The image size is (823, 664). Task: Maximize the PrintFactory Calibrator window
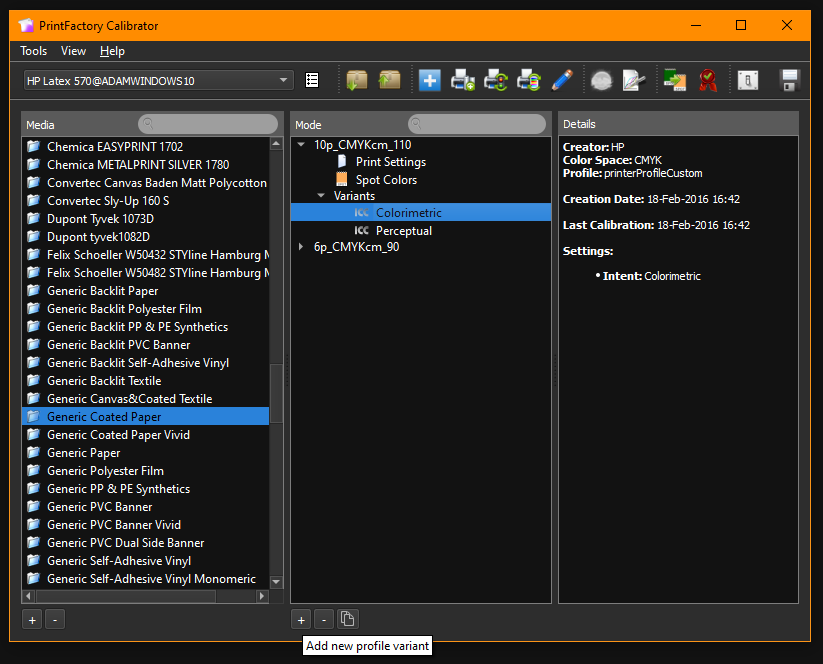pyautogui.click(x=741, y=25)
